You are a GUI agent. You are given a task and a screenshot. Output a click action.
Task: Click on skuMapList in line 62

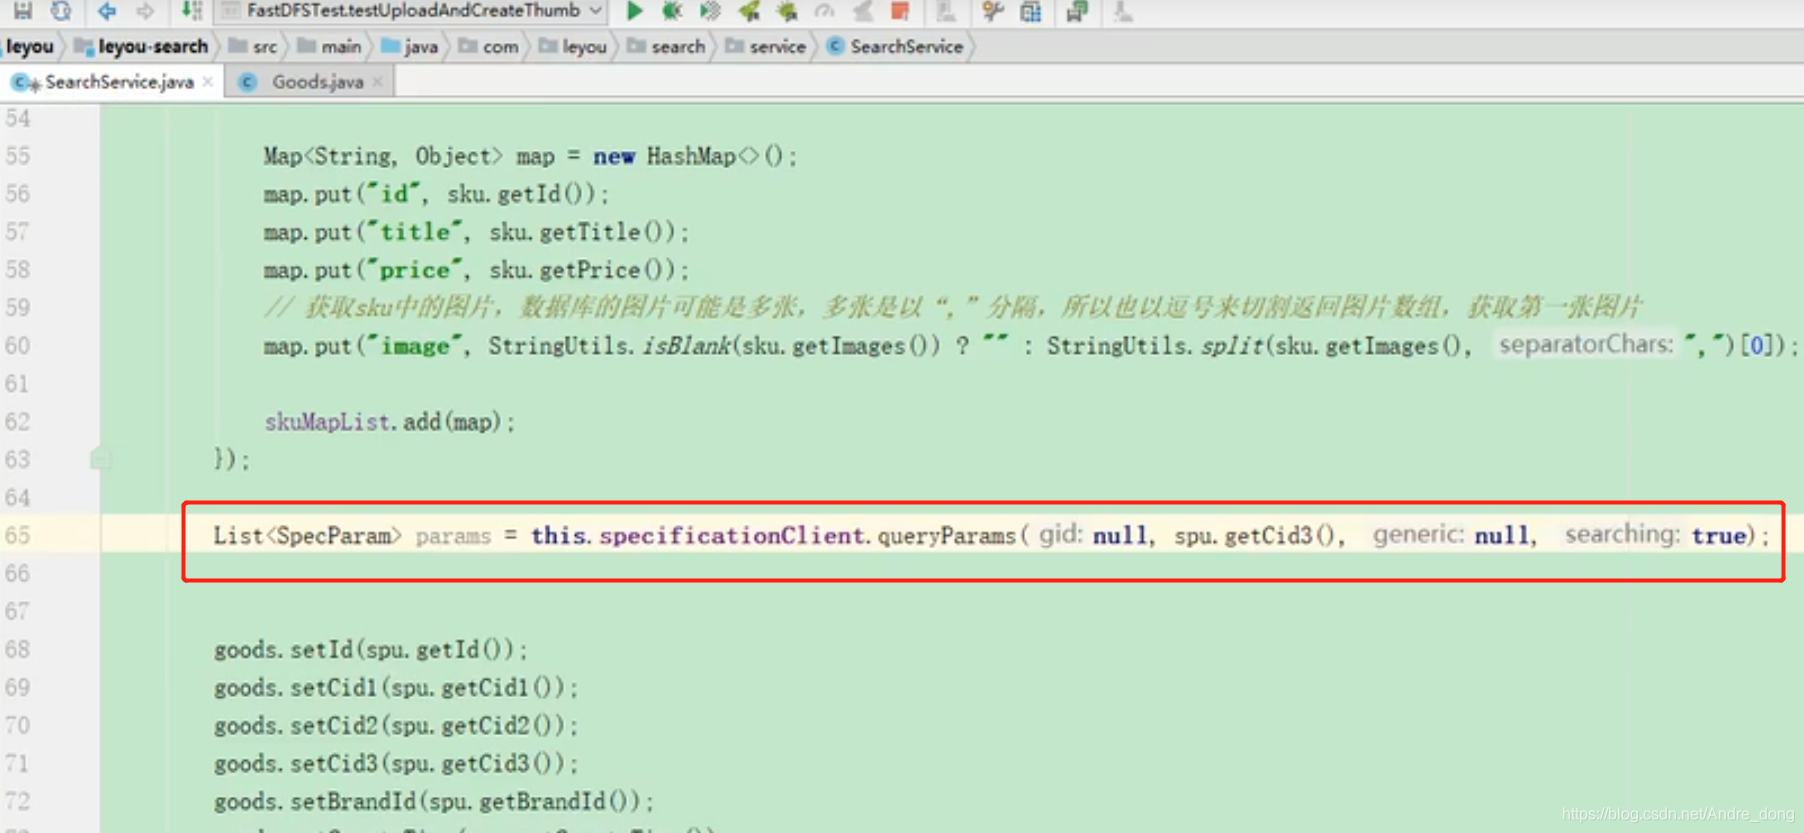tap(326, 422)
